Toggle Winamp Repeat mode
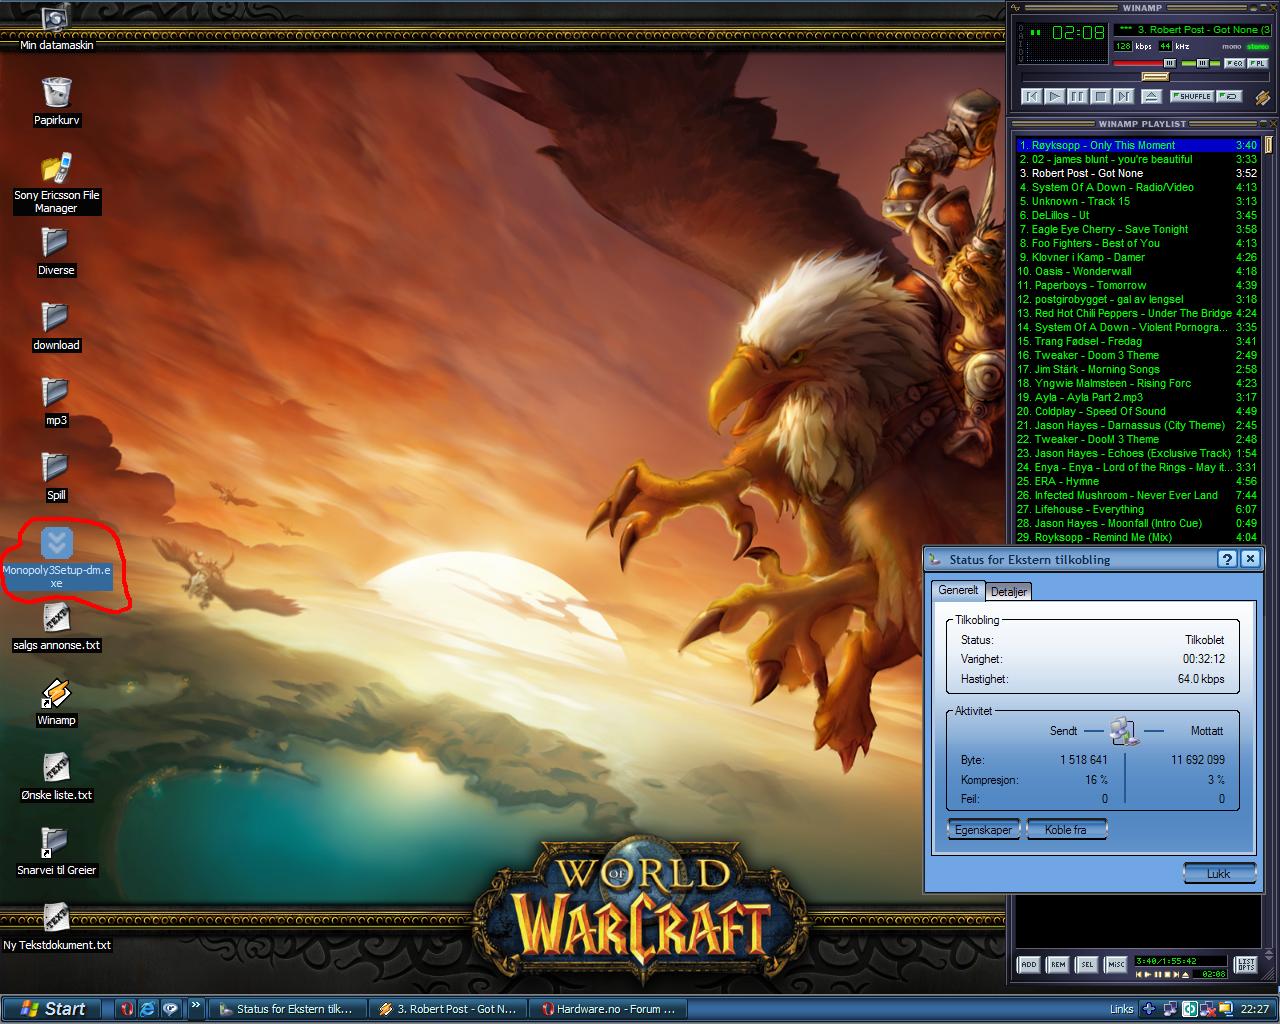This screenshot has height=1024, width=1280. pos(1230,97)
